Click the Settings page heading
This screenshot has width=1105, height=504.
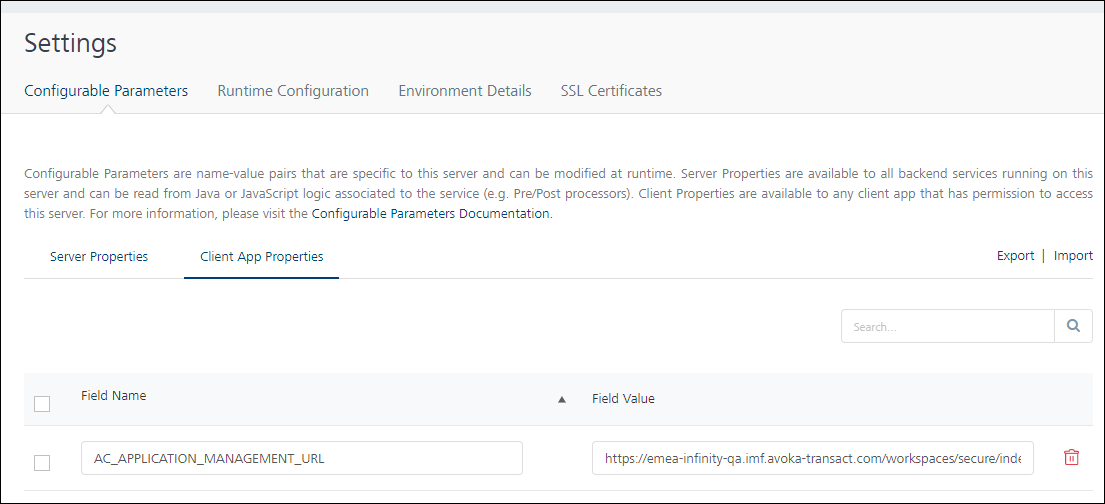(70, 43)
